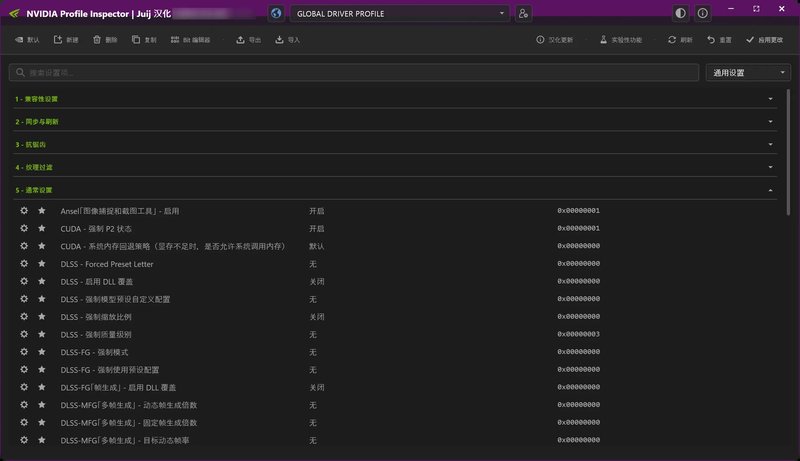
Task: Click the 默认 NVIDIA default toolbar button
Action: tap(27, 40)
